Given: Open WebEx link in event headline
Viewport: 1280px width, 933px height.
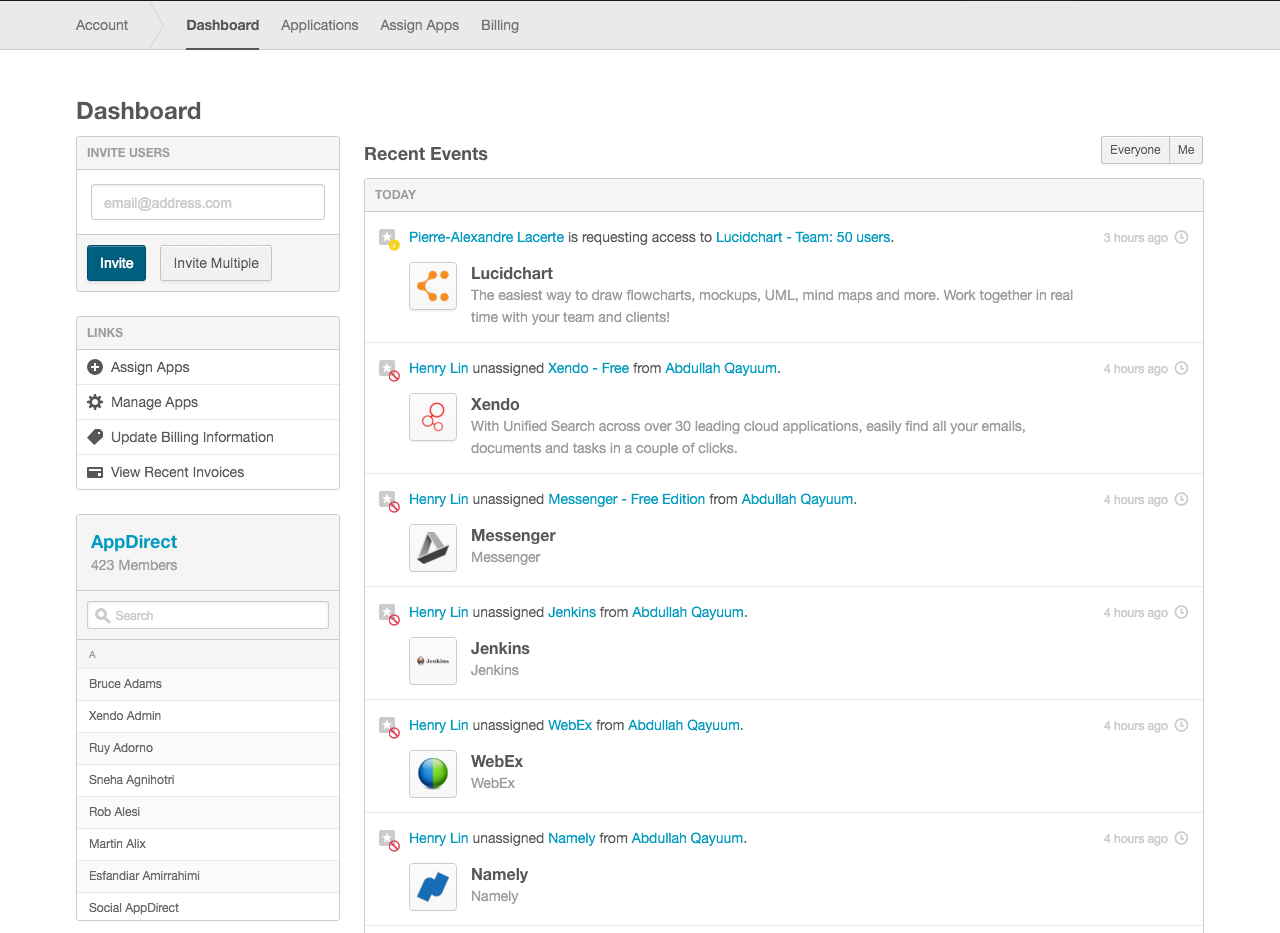Looking at the screenshot, I should tap(570, 725).
